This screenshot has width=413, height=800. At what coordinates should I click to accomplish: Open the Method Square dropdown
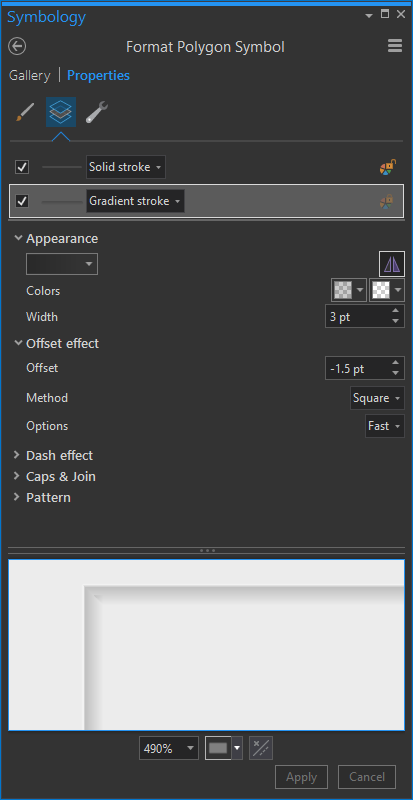378,398
